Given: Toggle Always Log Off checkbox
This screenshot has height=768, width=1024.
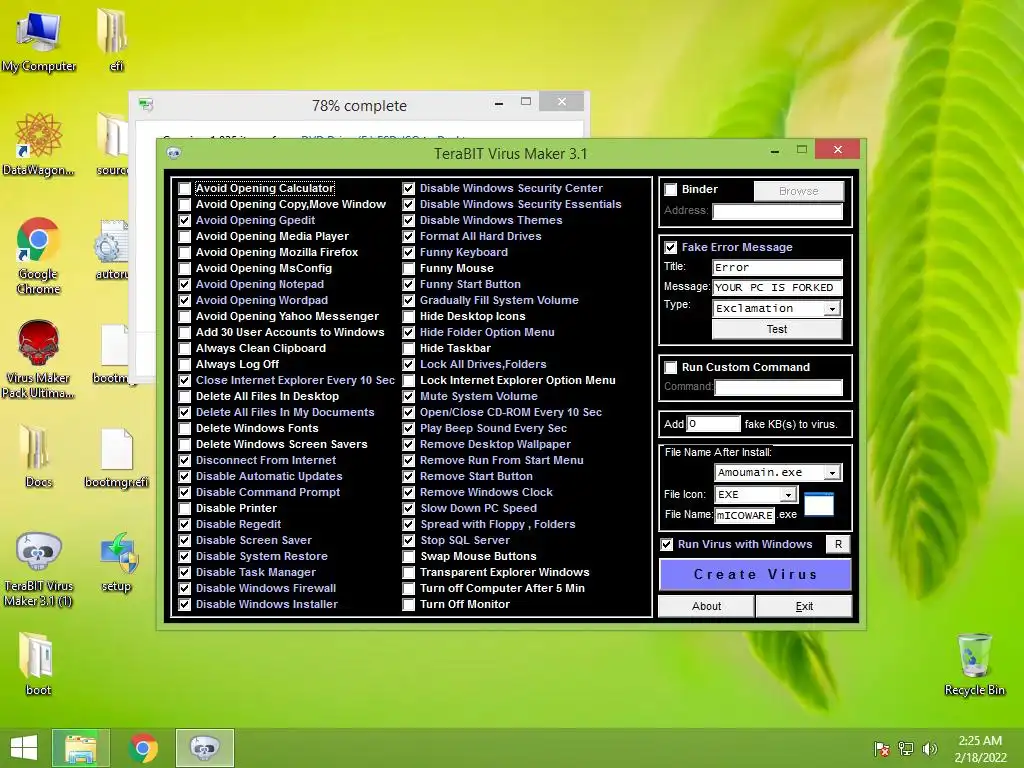Looking at the screenshot, I should click(x=185, y=364).
